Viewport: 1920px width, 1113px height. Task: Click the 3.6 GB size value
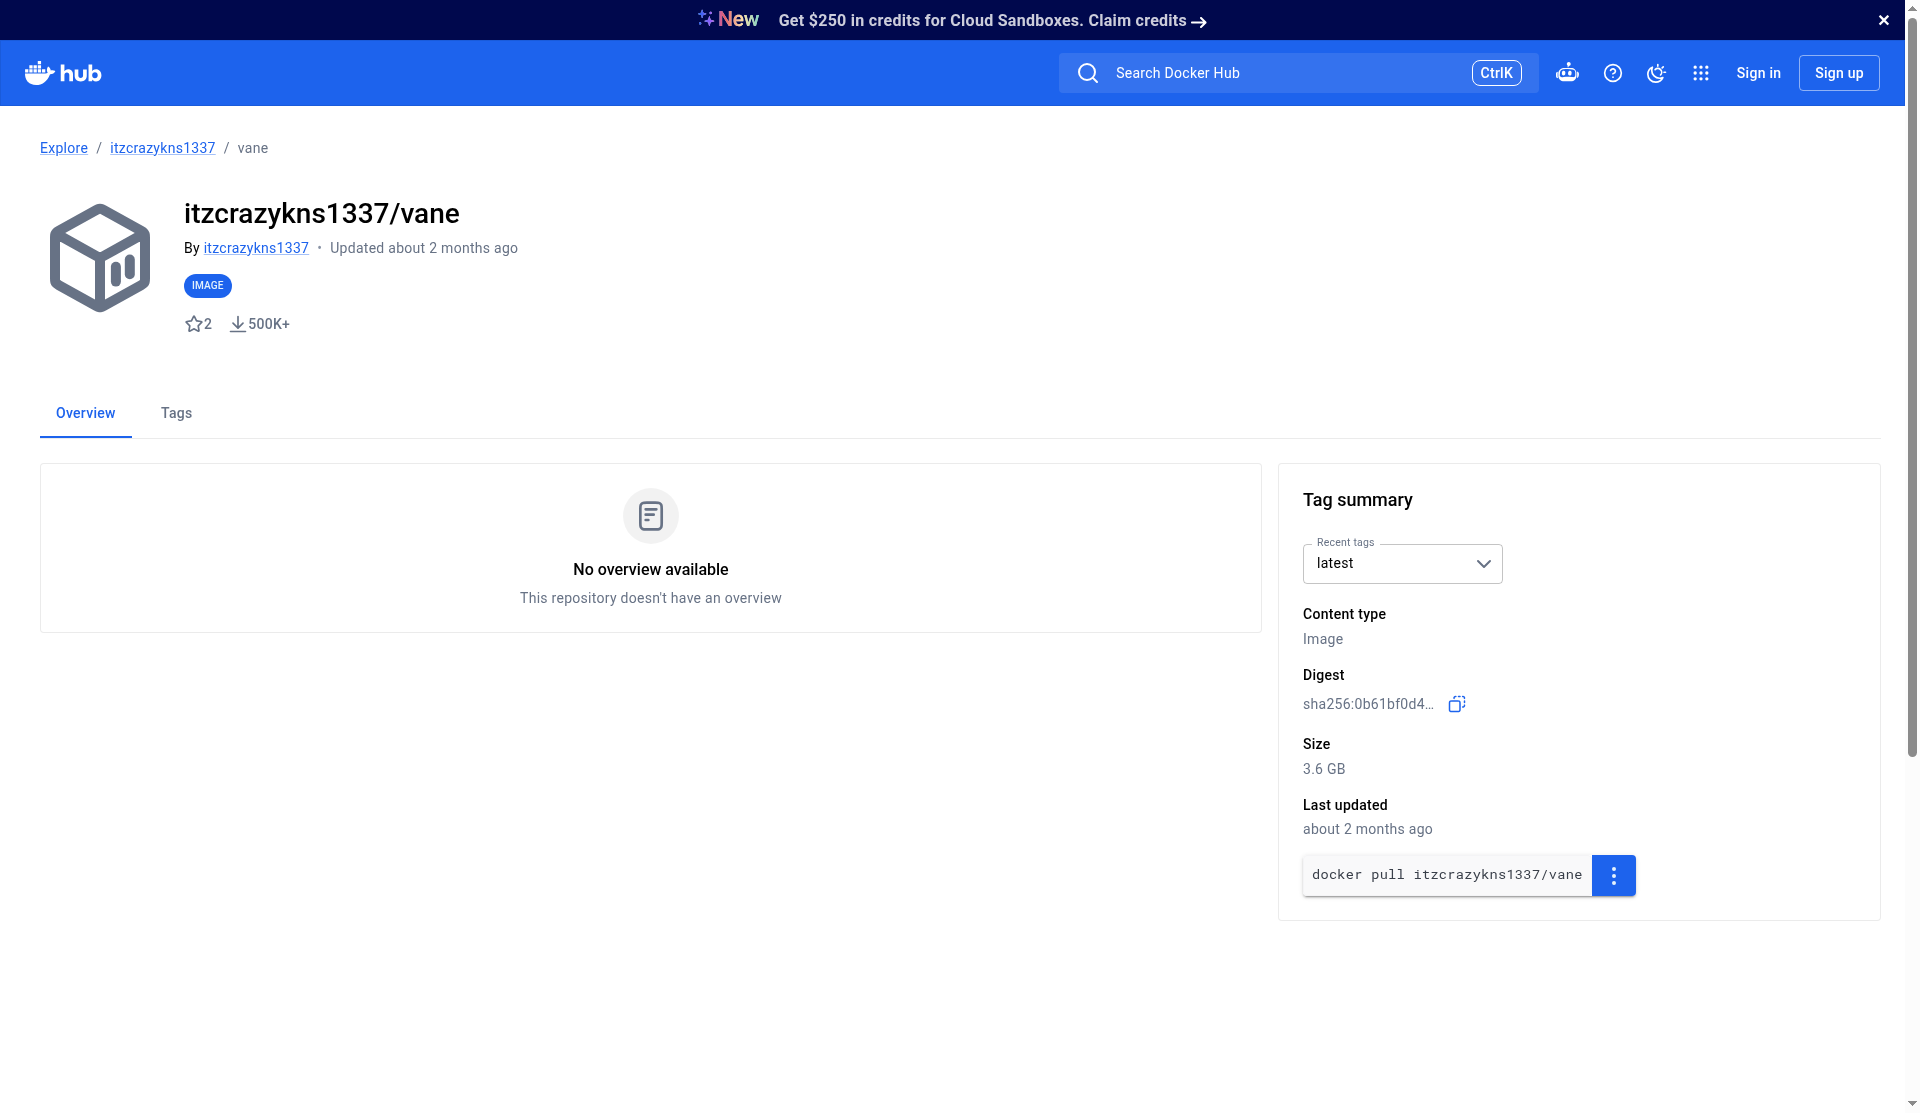click(x=1324, y=769)
